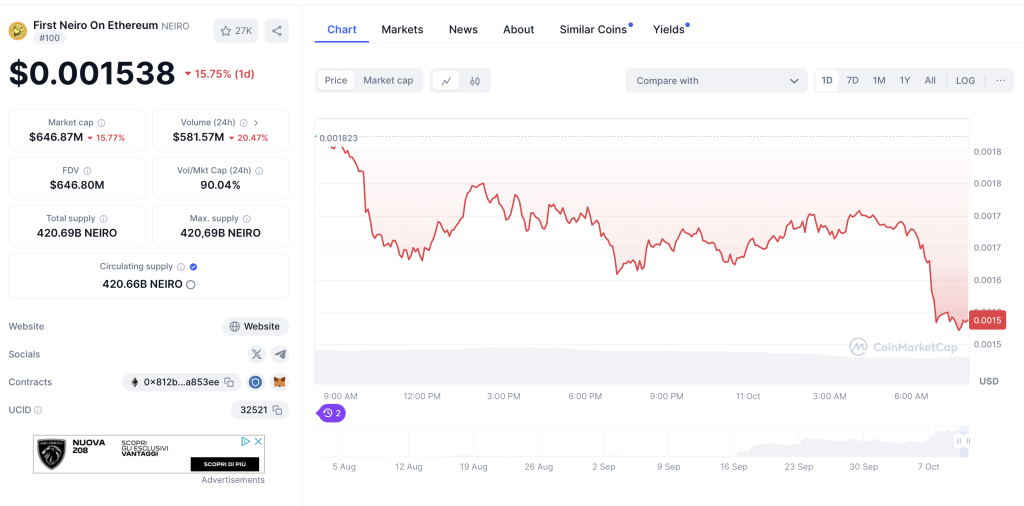Click the circulating supply progress circle

coord(191,284)
